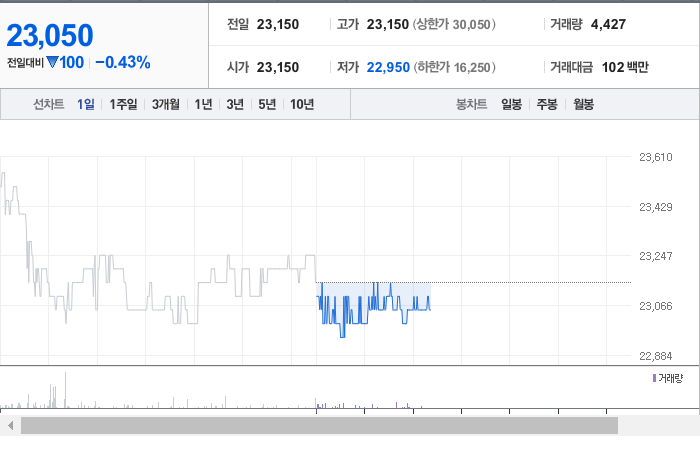This screenshot has height=450, width=700.
Task: Open the 주봉 candlestick chart
Action: pos(547,104)
